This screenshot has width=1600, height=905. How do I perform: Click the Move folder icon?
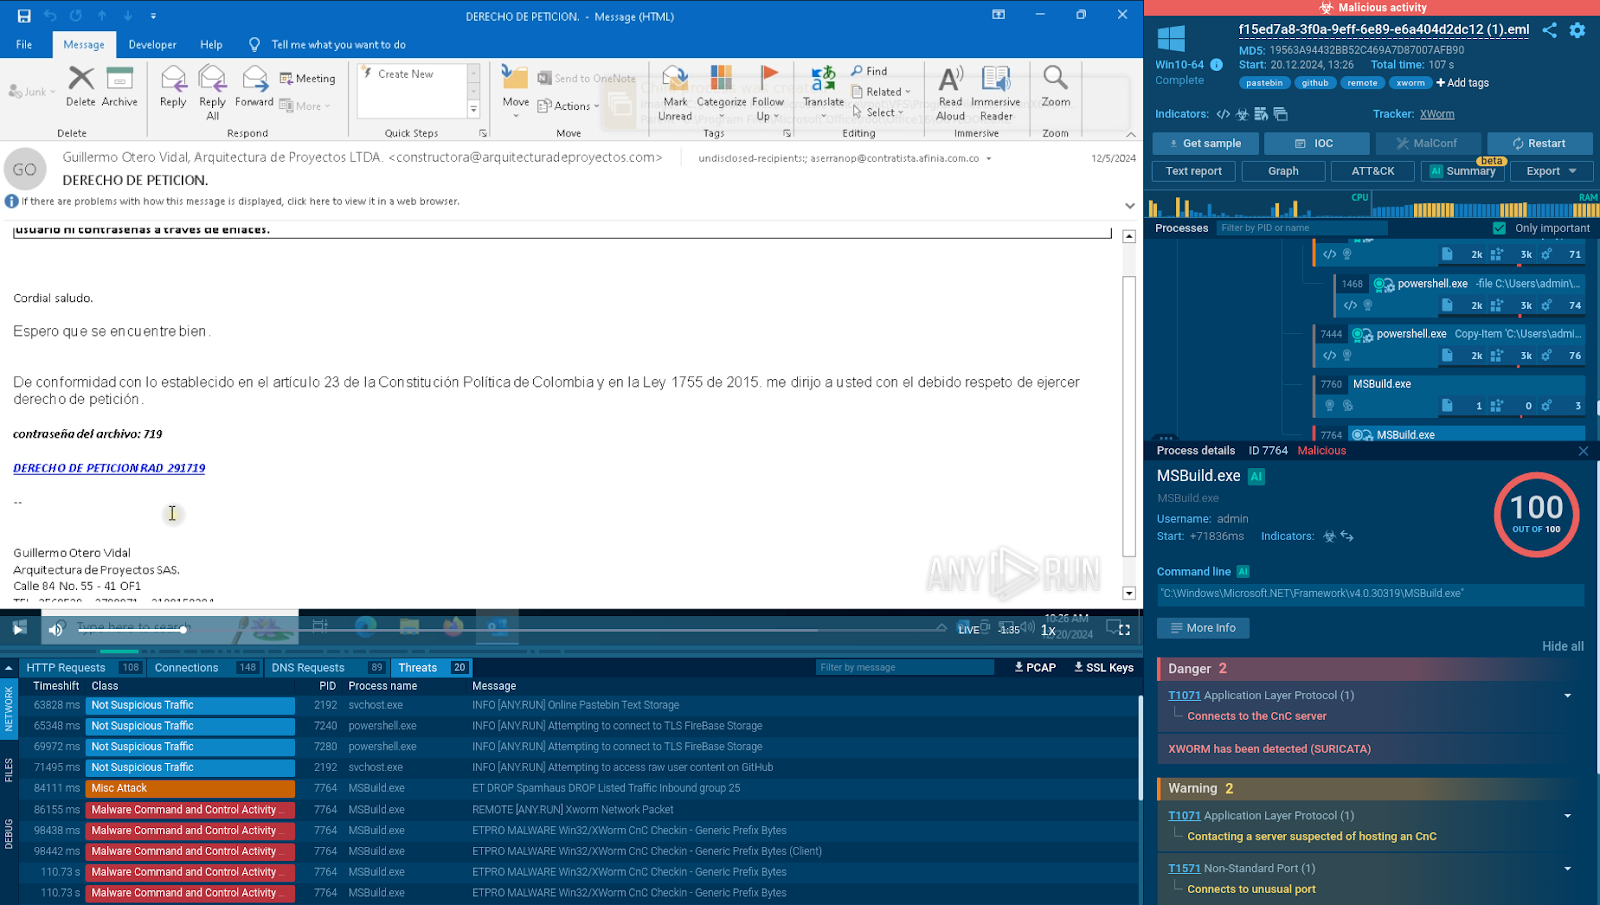coord(515,78)
